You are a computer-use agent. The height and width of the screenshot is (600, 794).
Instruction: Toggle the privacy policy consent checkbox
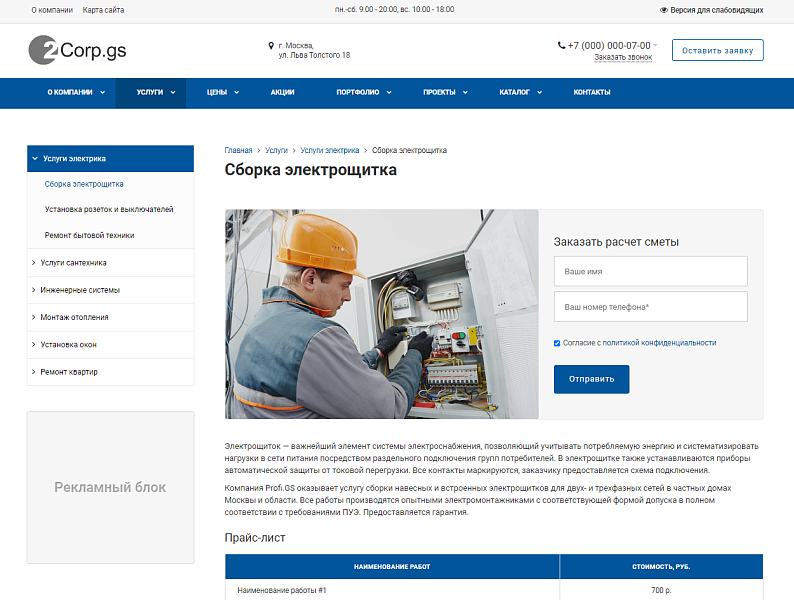[x=557, y=343]
